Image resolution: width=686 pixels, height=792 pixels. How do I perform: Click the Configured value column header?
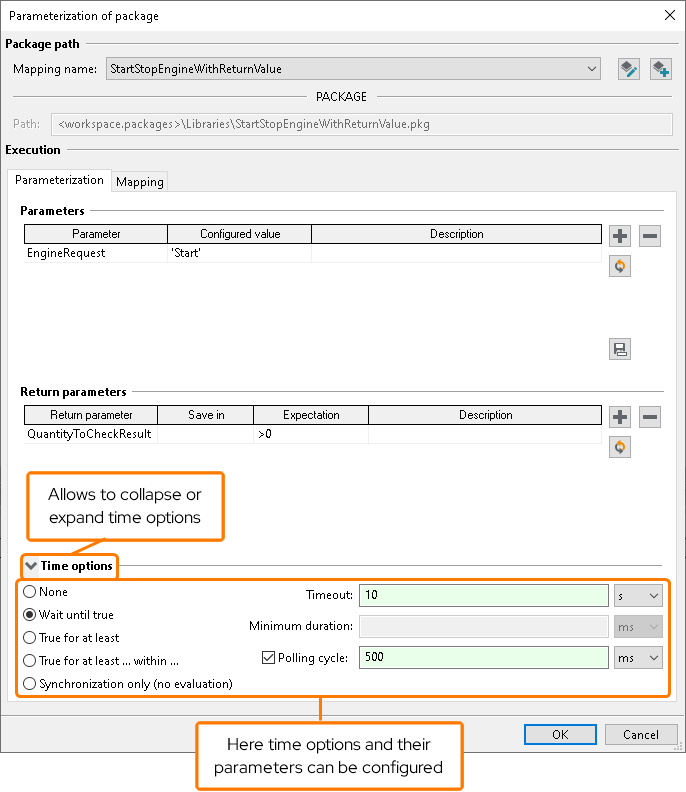[239, 234]
